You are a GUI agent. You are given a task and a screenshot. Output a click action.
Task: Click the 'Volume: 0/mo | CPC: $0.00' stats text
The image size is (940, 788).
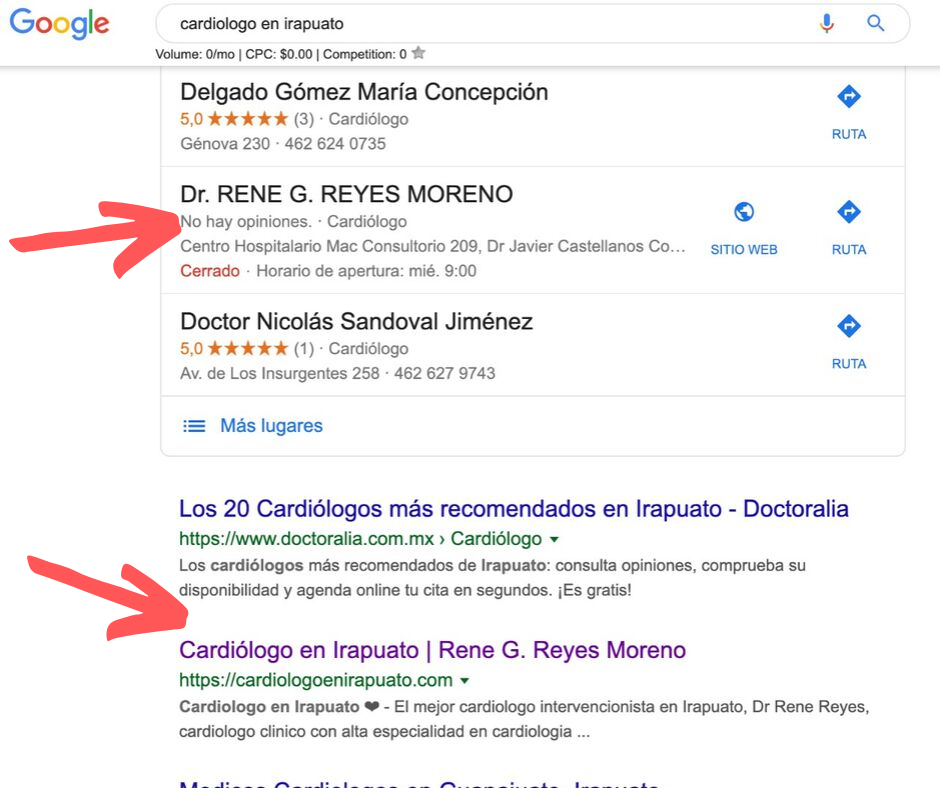(x=234, y=55)
